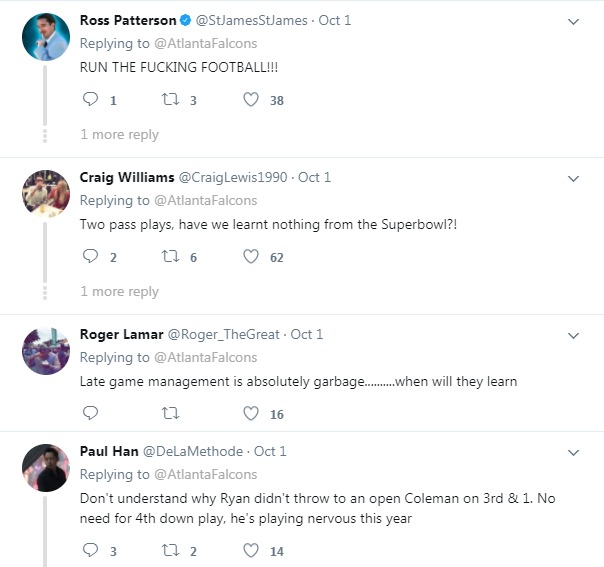The image size is (604, 567).
Task: Like Paul Han's tweet
Action: point(252,550)
